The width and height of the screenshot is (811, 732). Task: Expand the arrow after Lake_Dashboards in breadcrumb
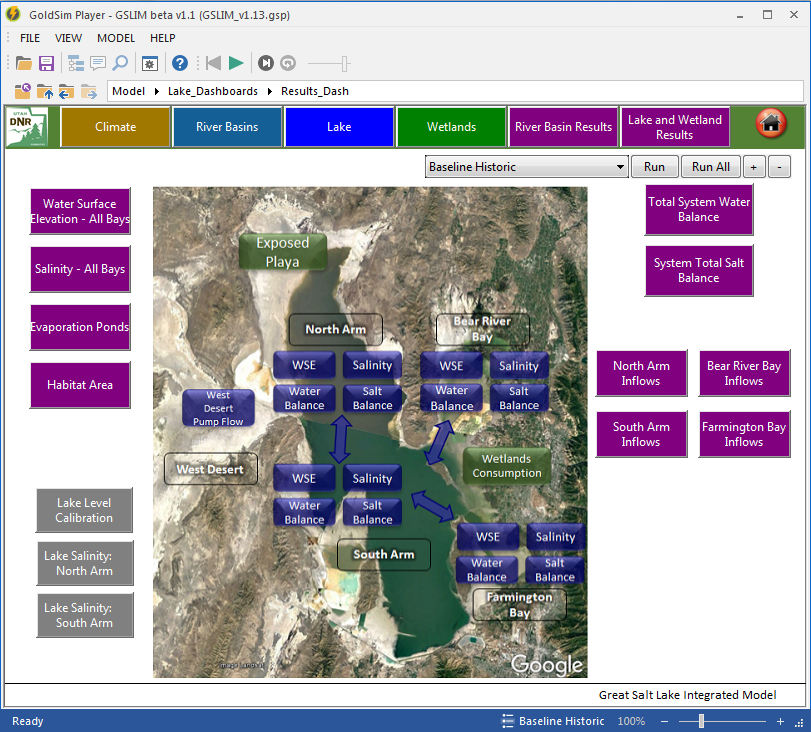click(x=269, y=92)
